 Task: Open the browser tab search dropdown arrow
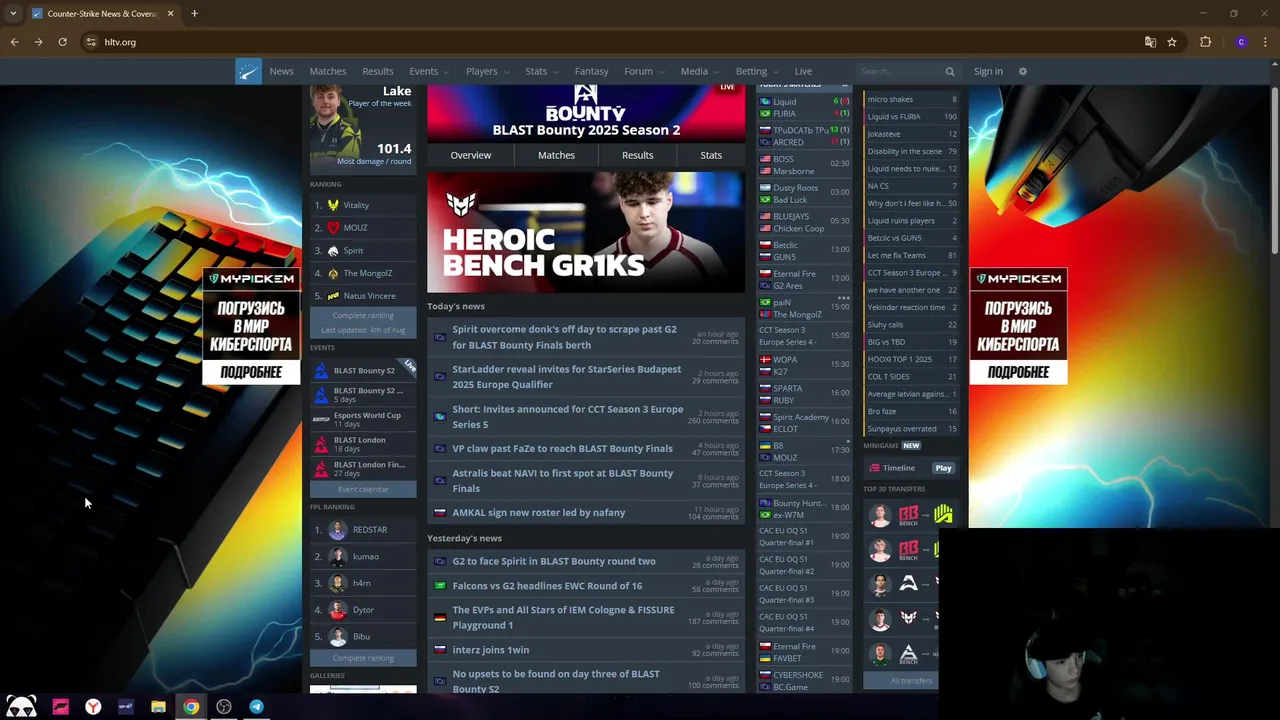click(x=12, y=13)
